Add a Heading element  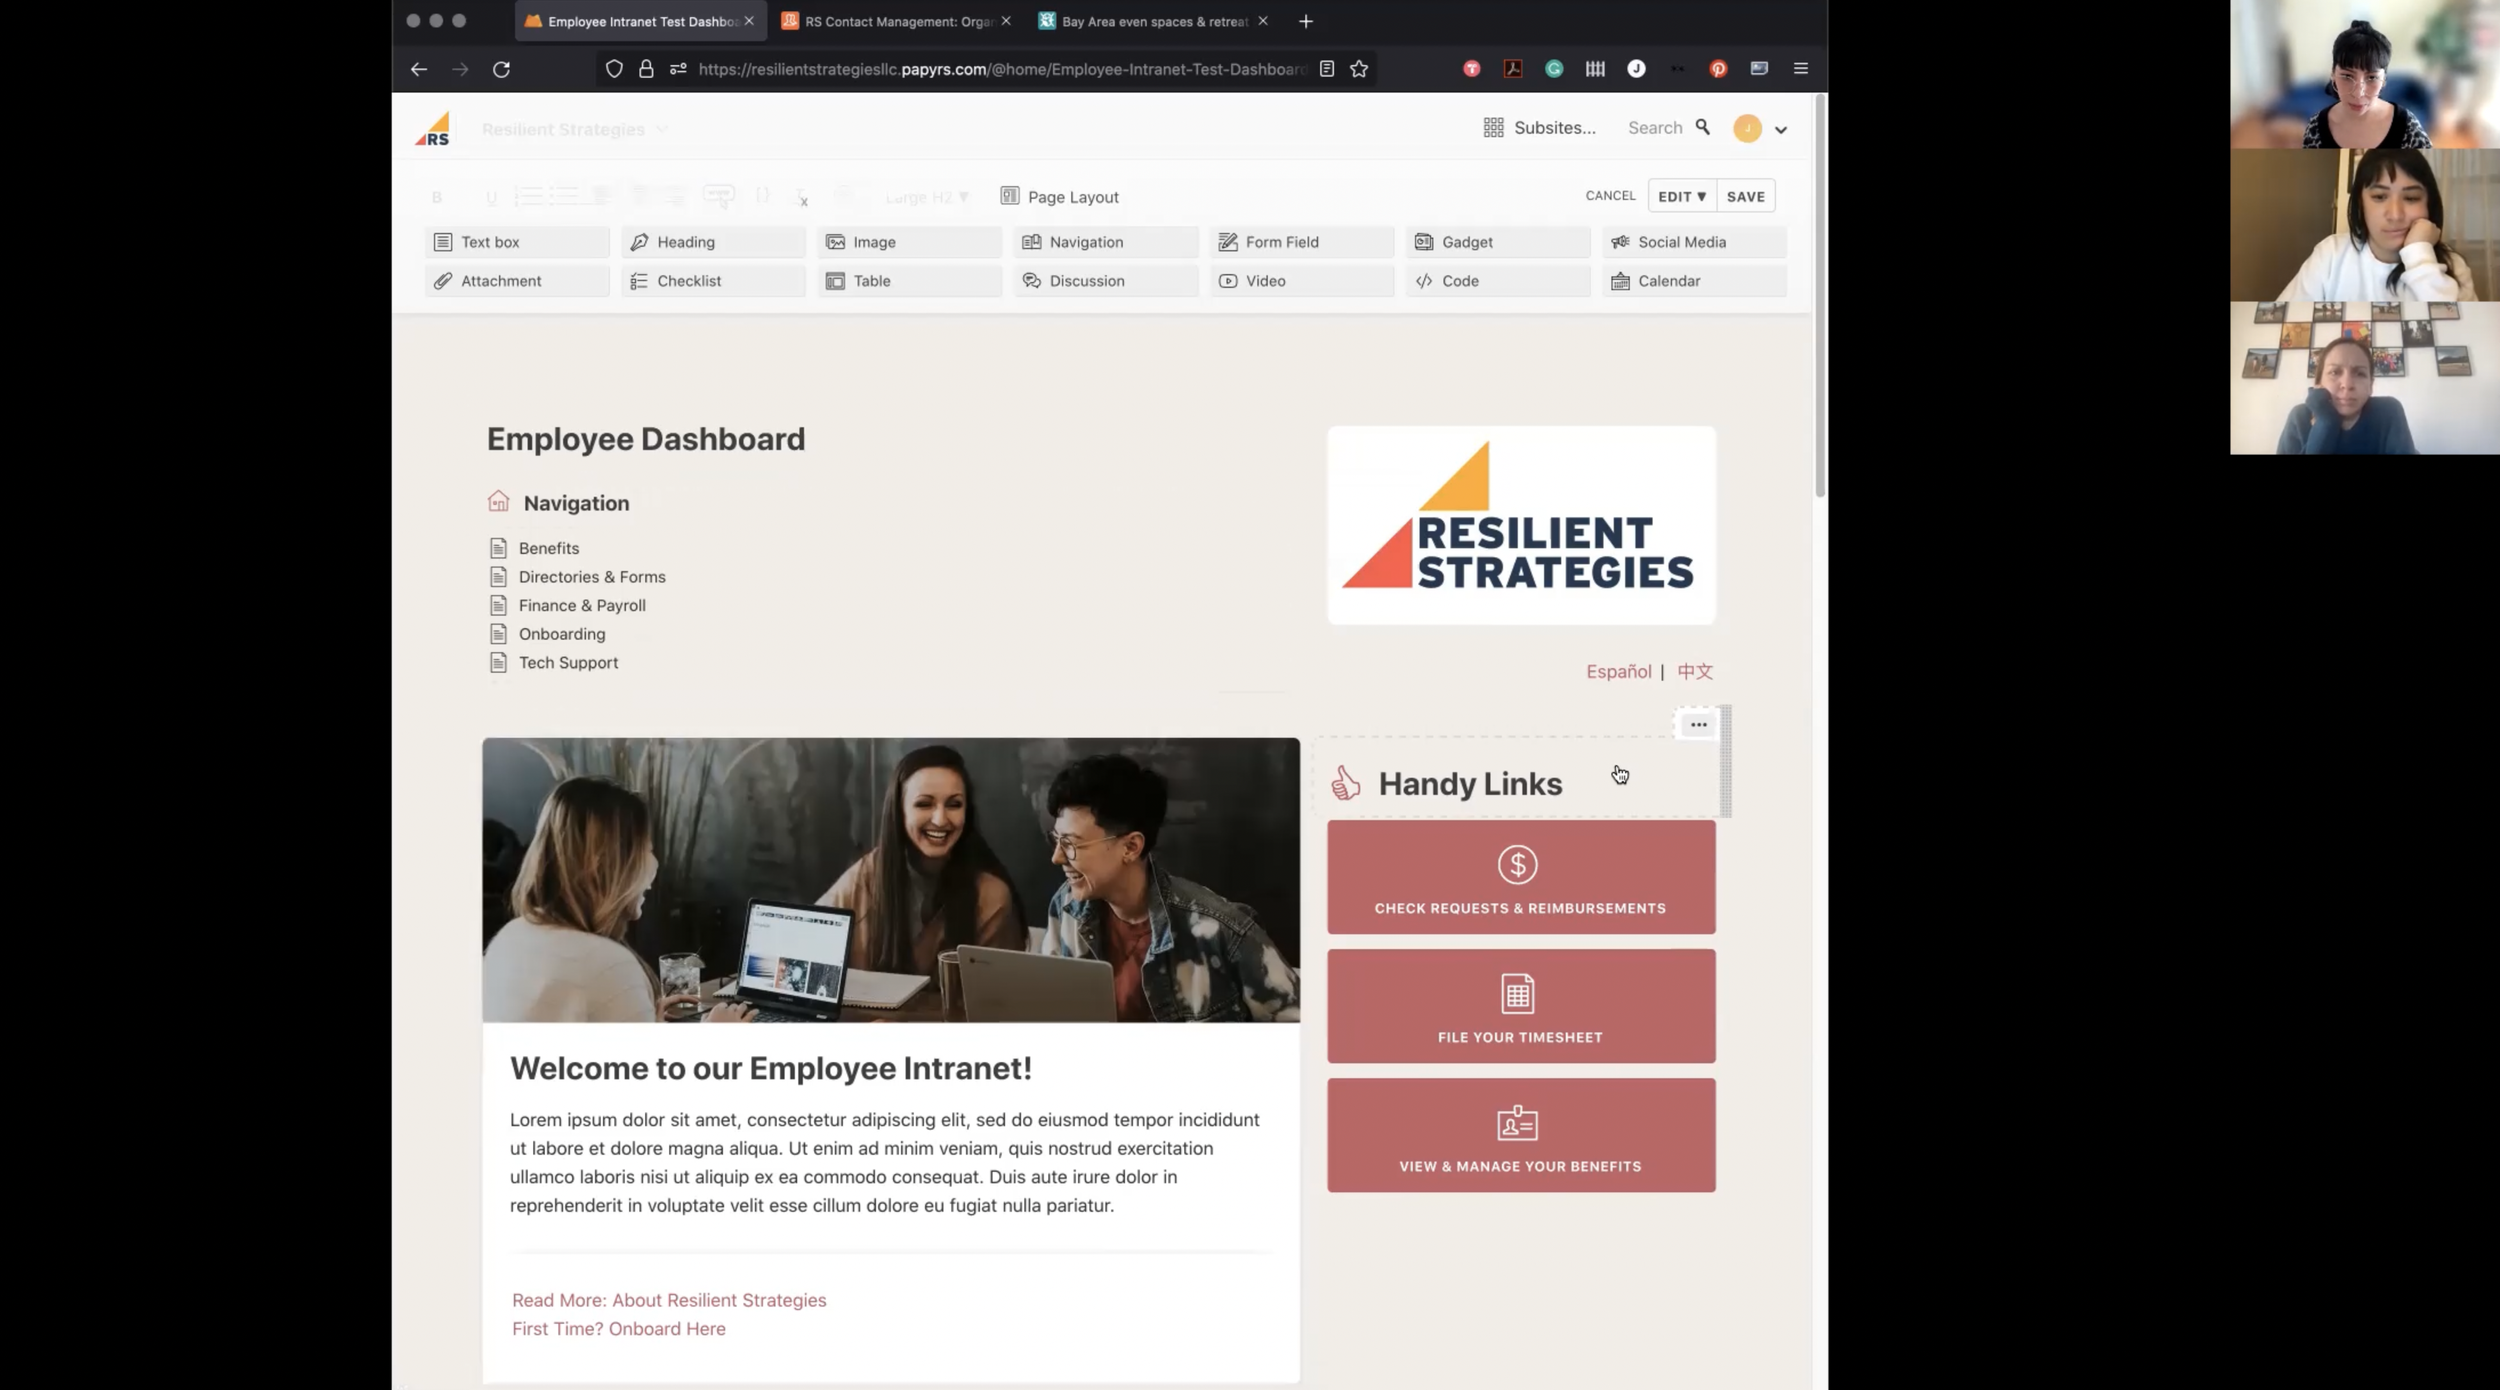(712, 242)
